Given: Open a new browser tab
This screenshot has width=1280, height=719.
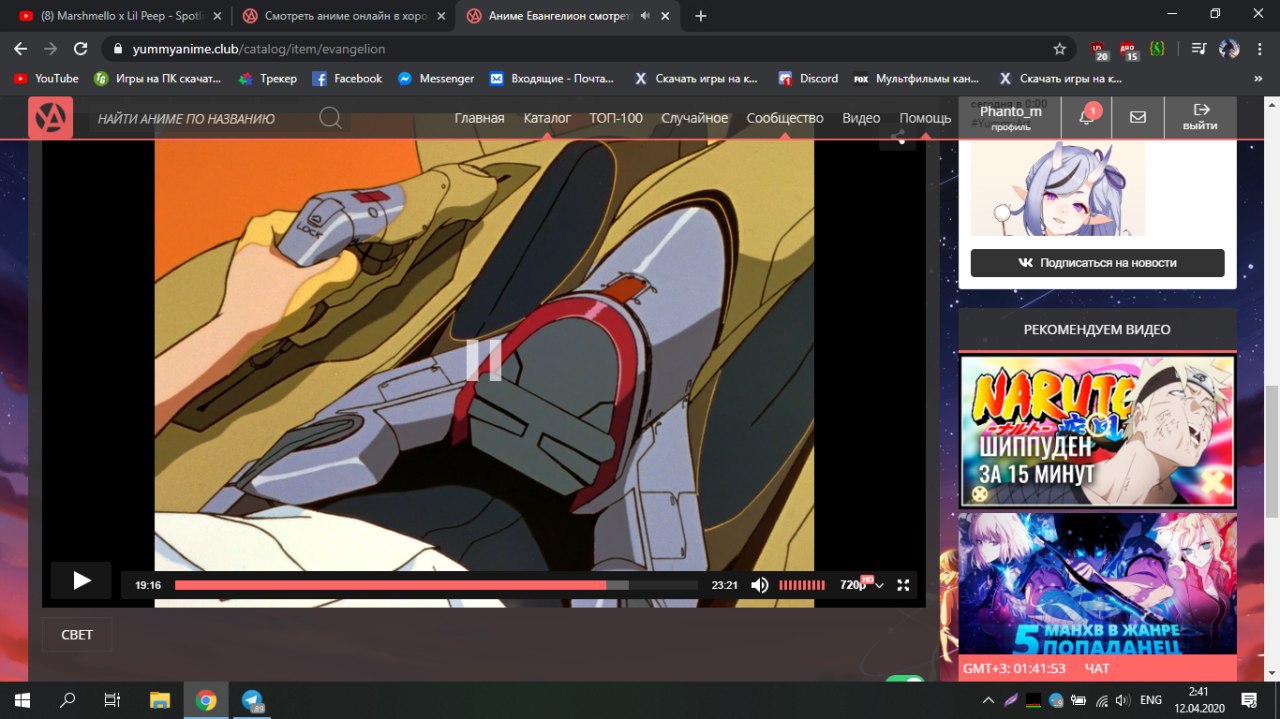Looking at the screenshot, I should 700,16.
